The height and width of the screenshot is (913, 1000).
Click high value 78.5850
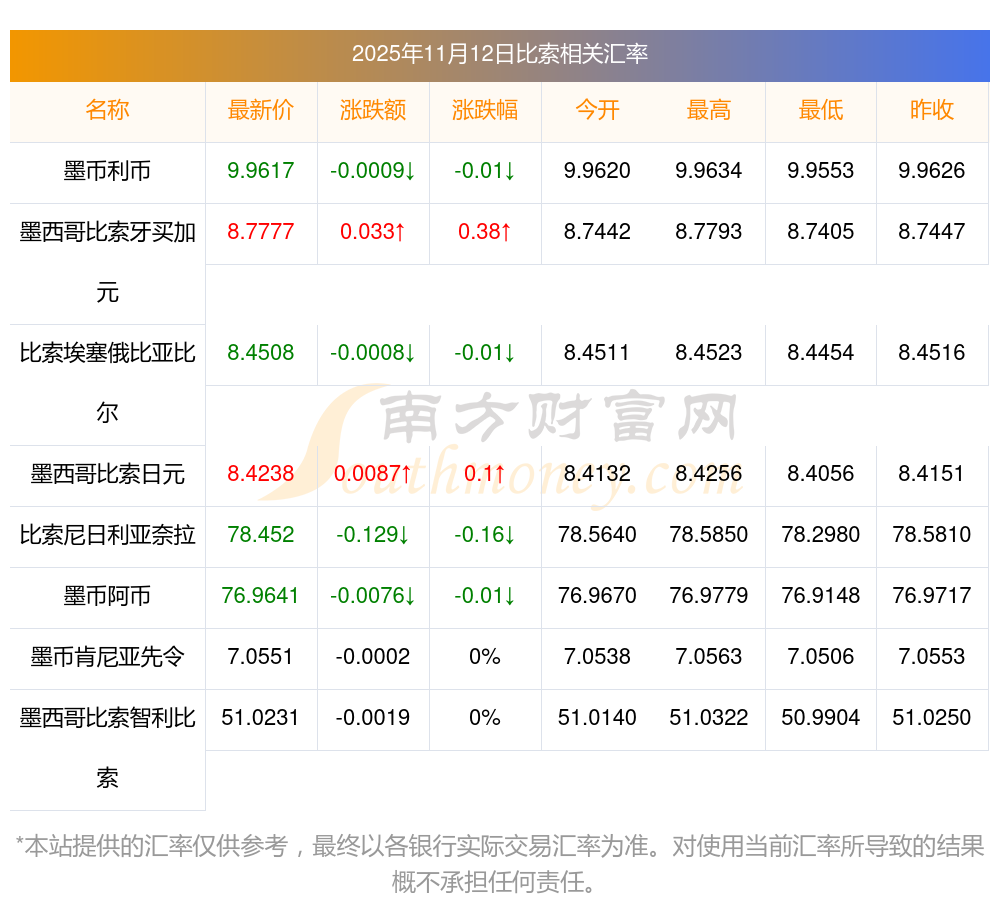coord(709,534)
